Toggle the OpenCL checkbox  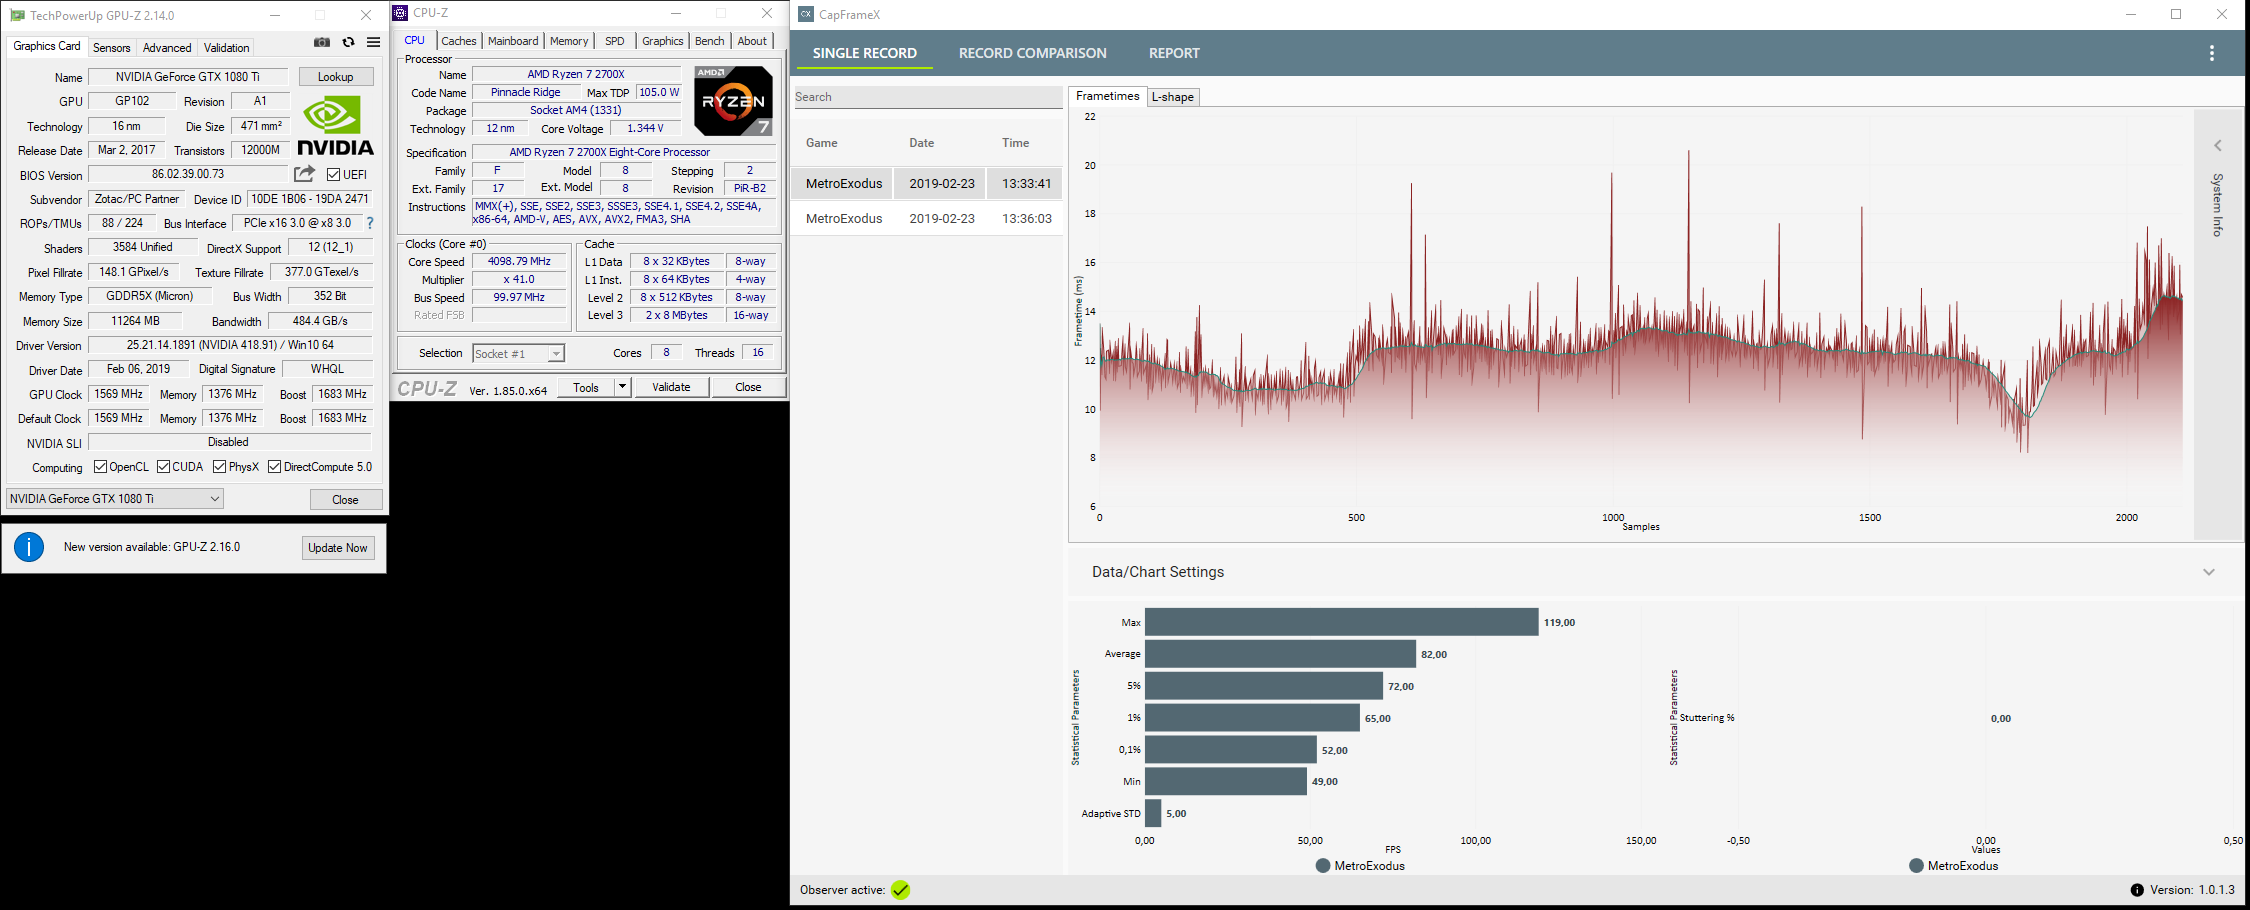coord(100,467)
